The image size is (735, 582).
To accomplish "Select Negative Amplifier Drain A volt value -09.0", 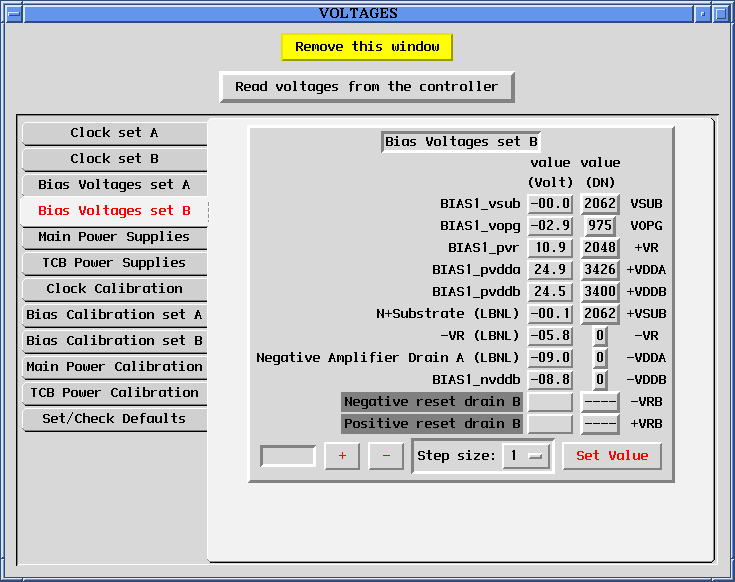I will [550, 358].
